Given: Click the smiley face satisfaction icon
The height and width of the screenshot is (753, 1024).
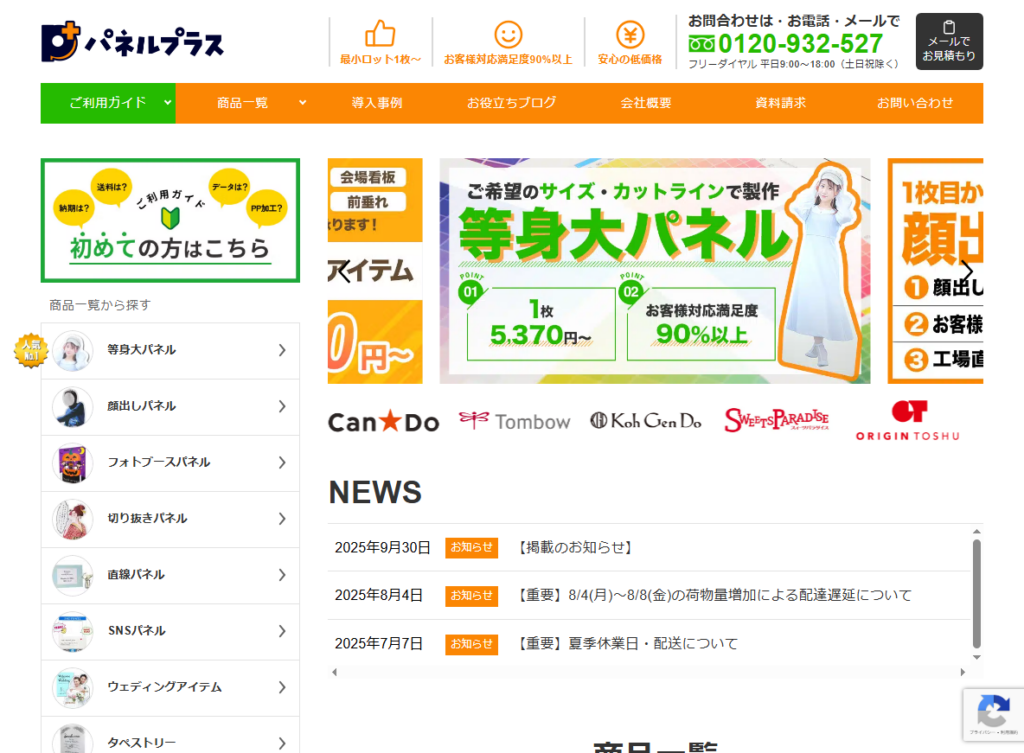Looking at the screenshot, I should click(x=508, y=35).
